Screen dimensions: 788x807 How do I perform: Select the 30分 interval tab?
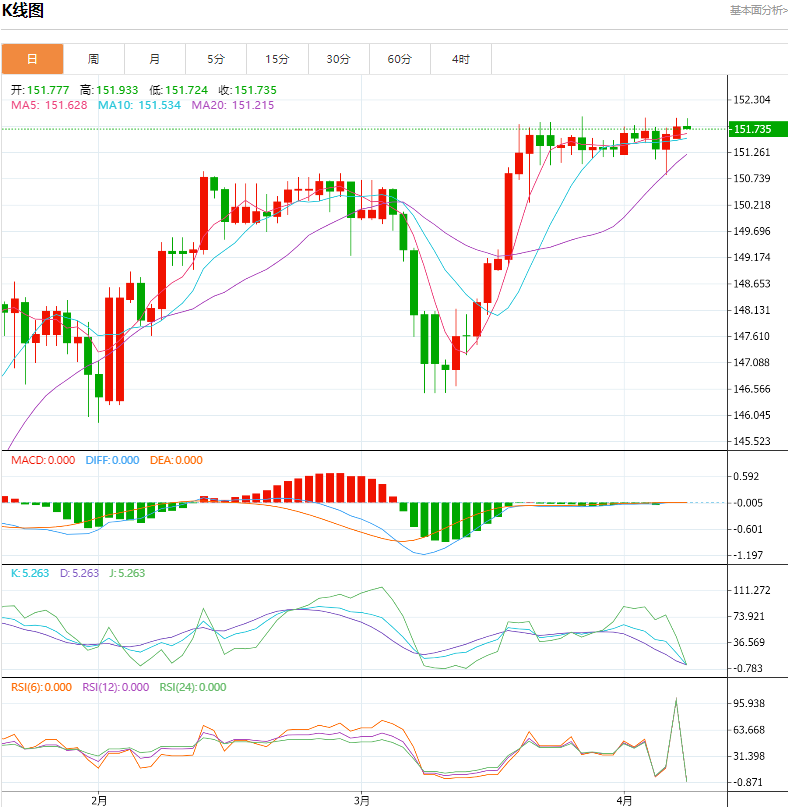click(339, 59)
